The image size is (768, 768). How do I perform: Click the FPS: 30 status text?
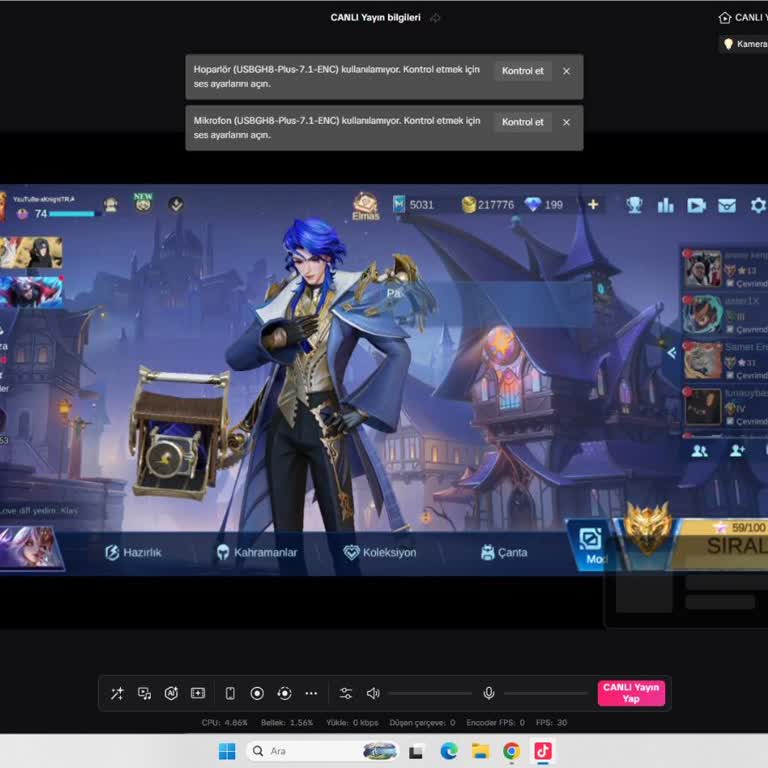pyautogui.click(x=551, y=722)
